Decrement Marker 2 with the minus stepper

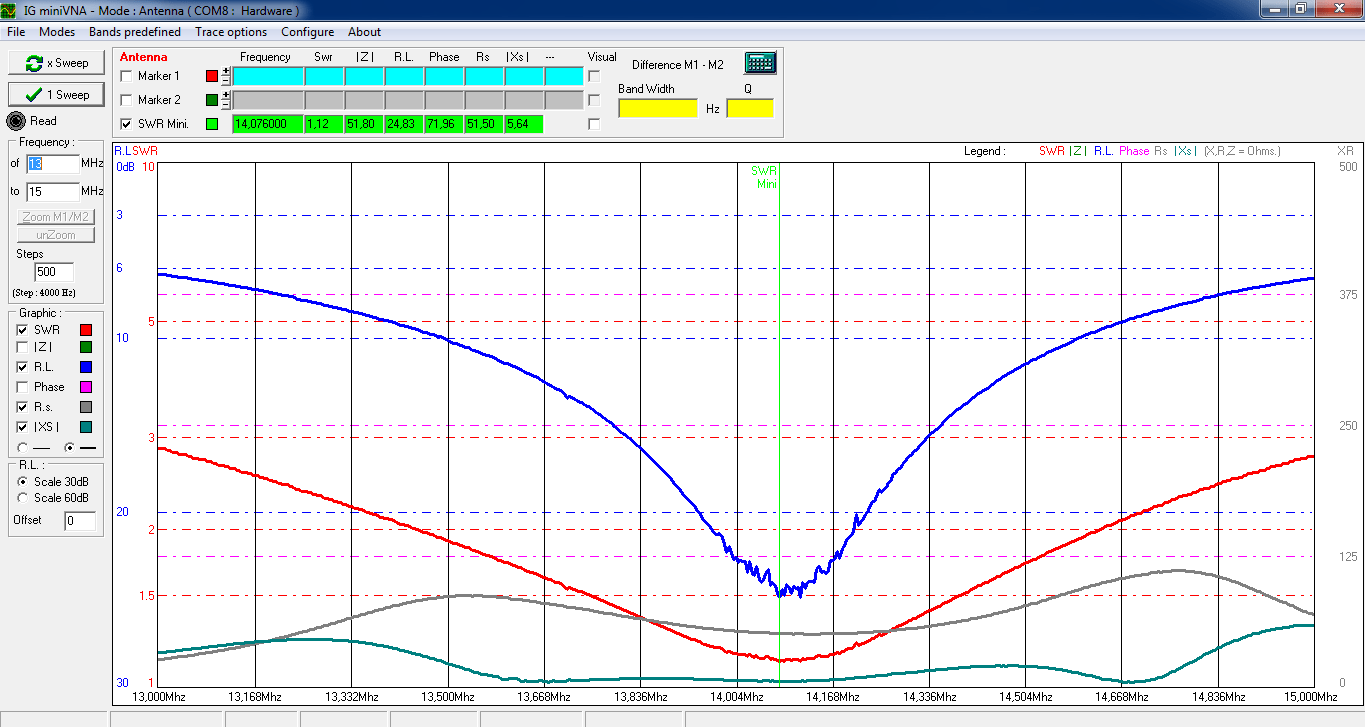pyautogui.click(x=226, y=105)
